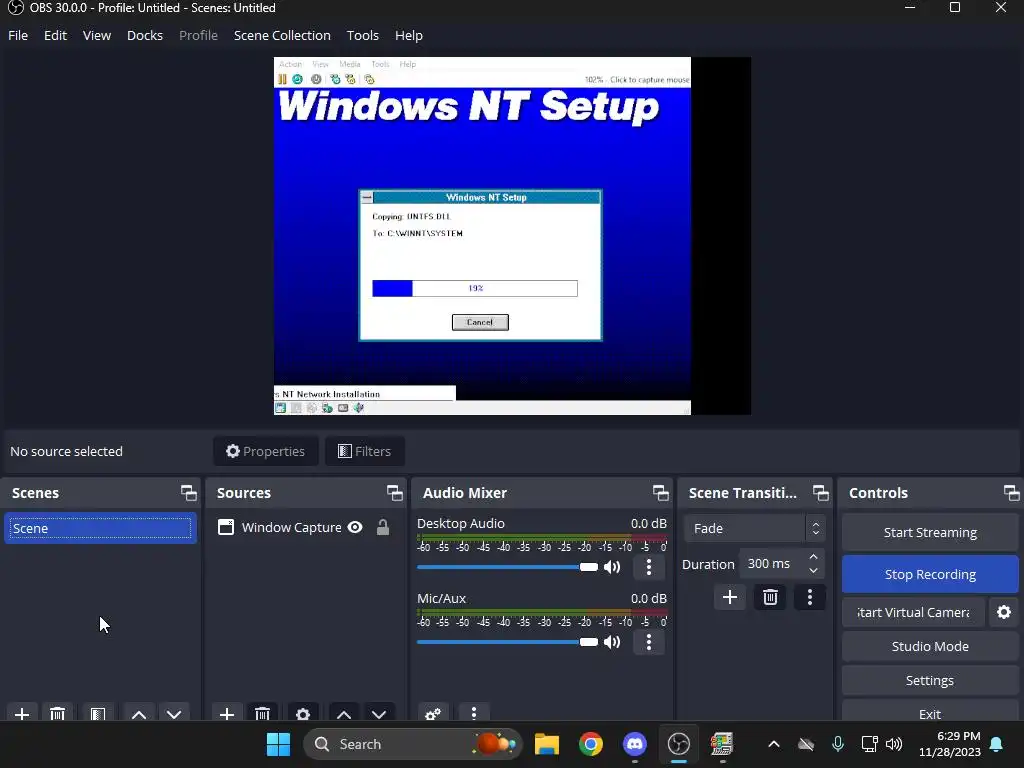Open Audio Mixer menu at the dock bottom
This screenshot has height=768, width=1024.
[x=474, y=714]
